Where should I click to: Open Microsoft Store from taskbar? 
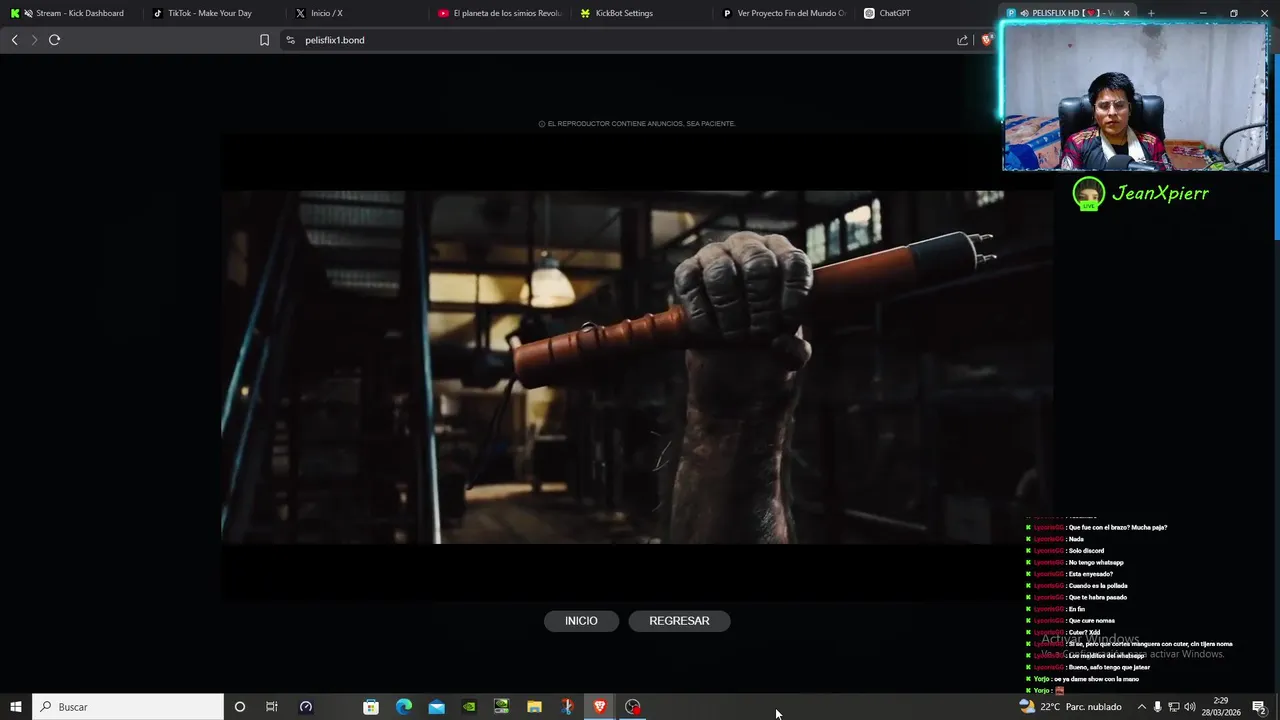371,707
